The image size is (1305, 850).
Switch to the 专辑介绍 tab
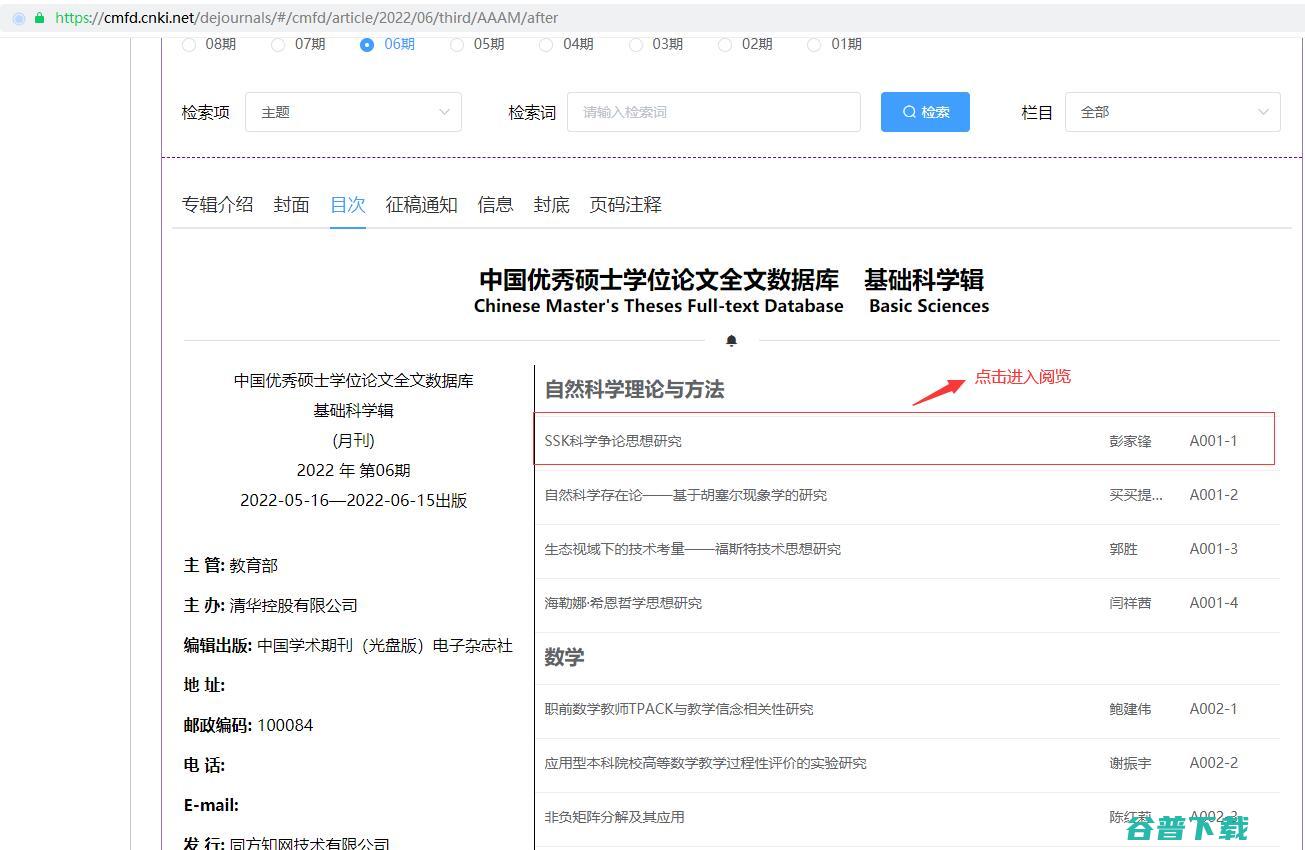click(x=217, y=205)
